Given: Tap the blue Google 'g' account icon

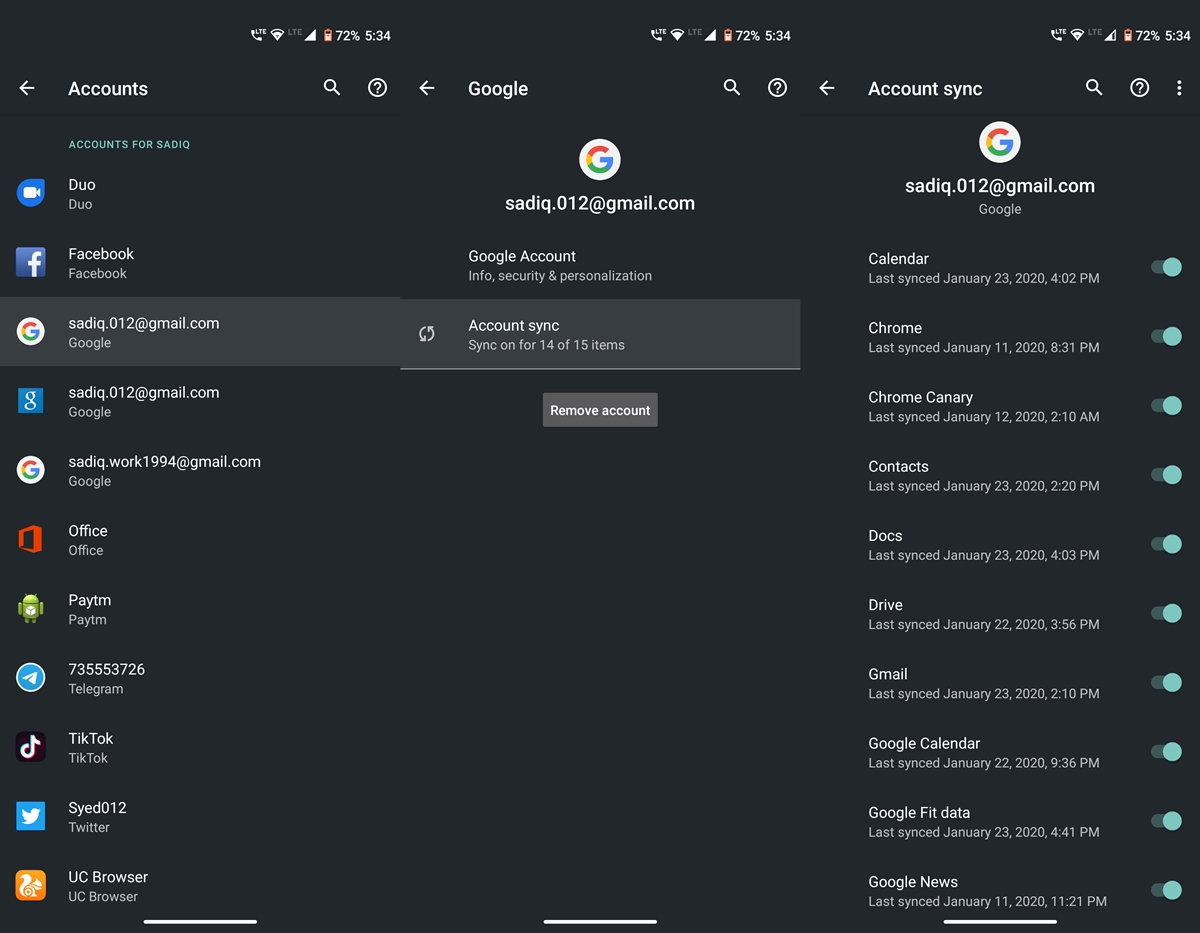Looking at the screenshot, I should (31, 401).
